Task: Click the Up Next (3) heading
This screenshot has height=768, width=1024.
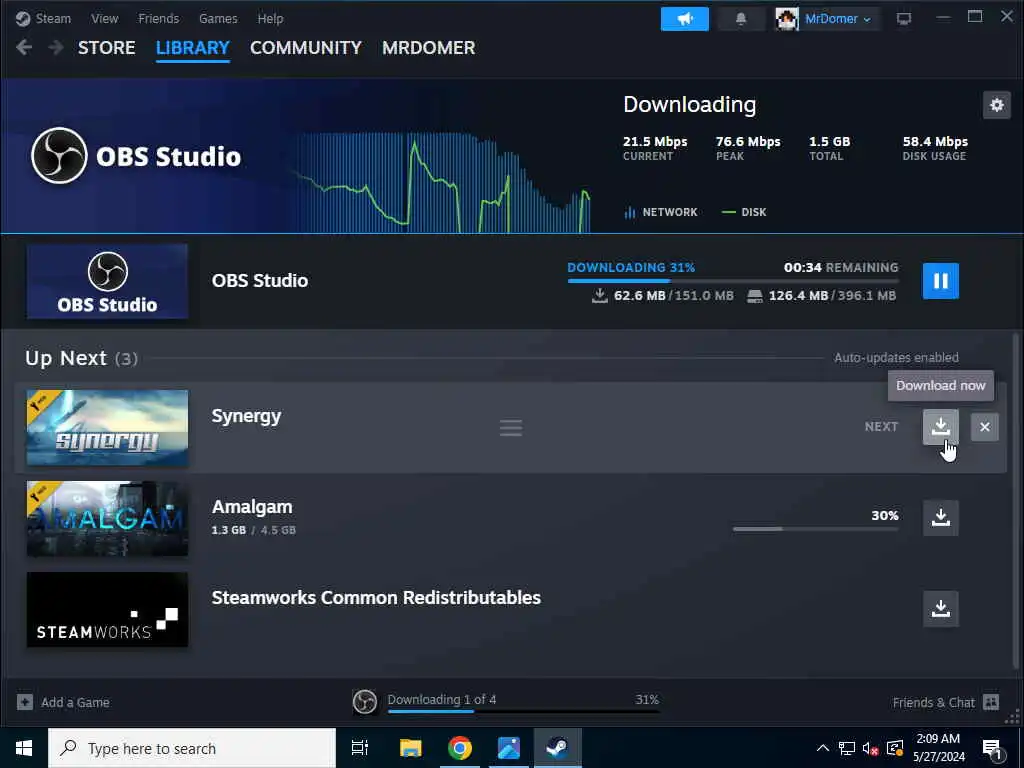Action: [x=81, y=359]
